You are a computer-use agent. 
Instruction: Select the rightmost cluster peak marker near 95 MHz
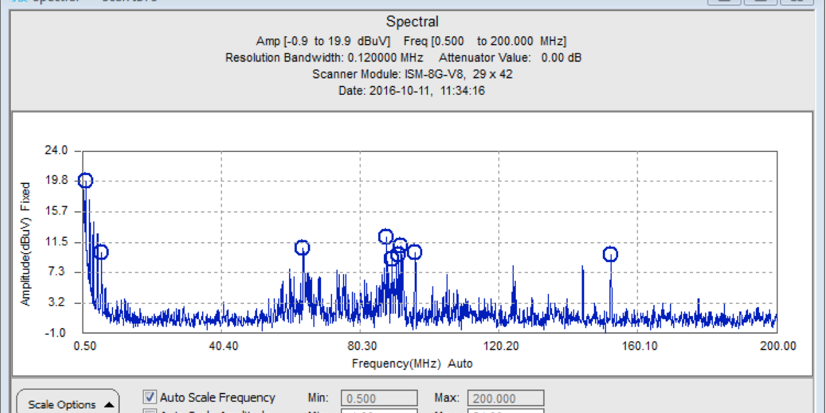414,252
